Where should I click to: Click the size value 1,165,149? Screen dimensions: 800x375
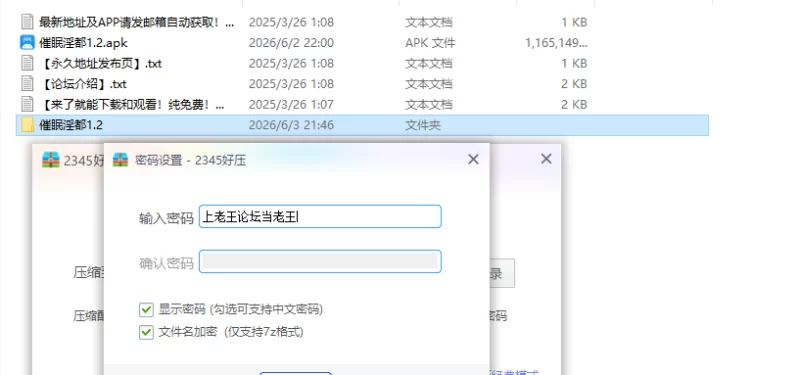click(x=556, y=43)
